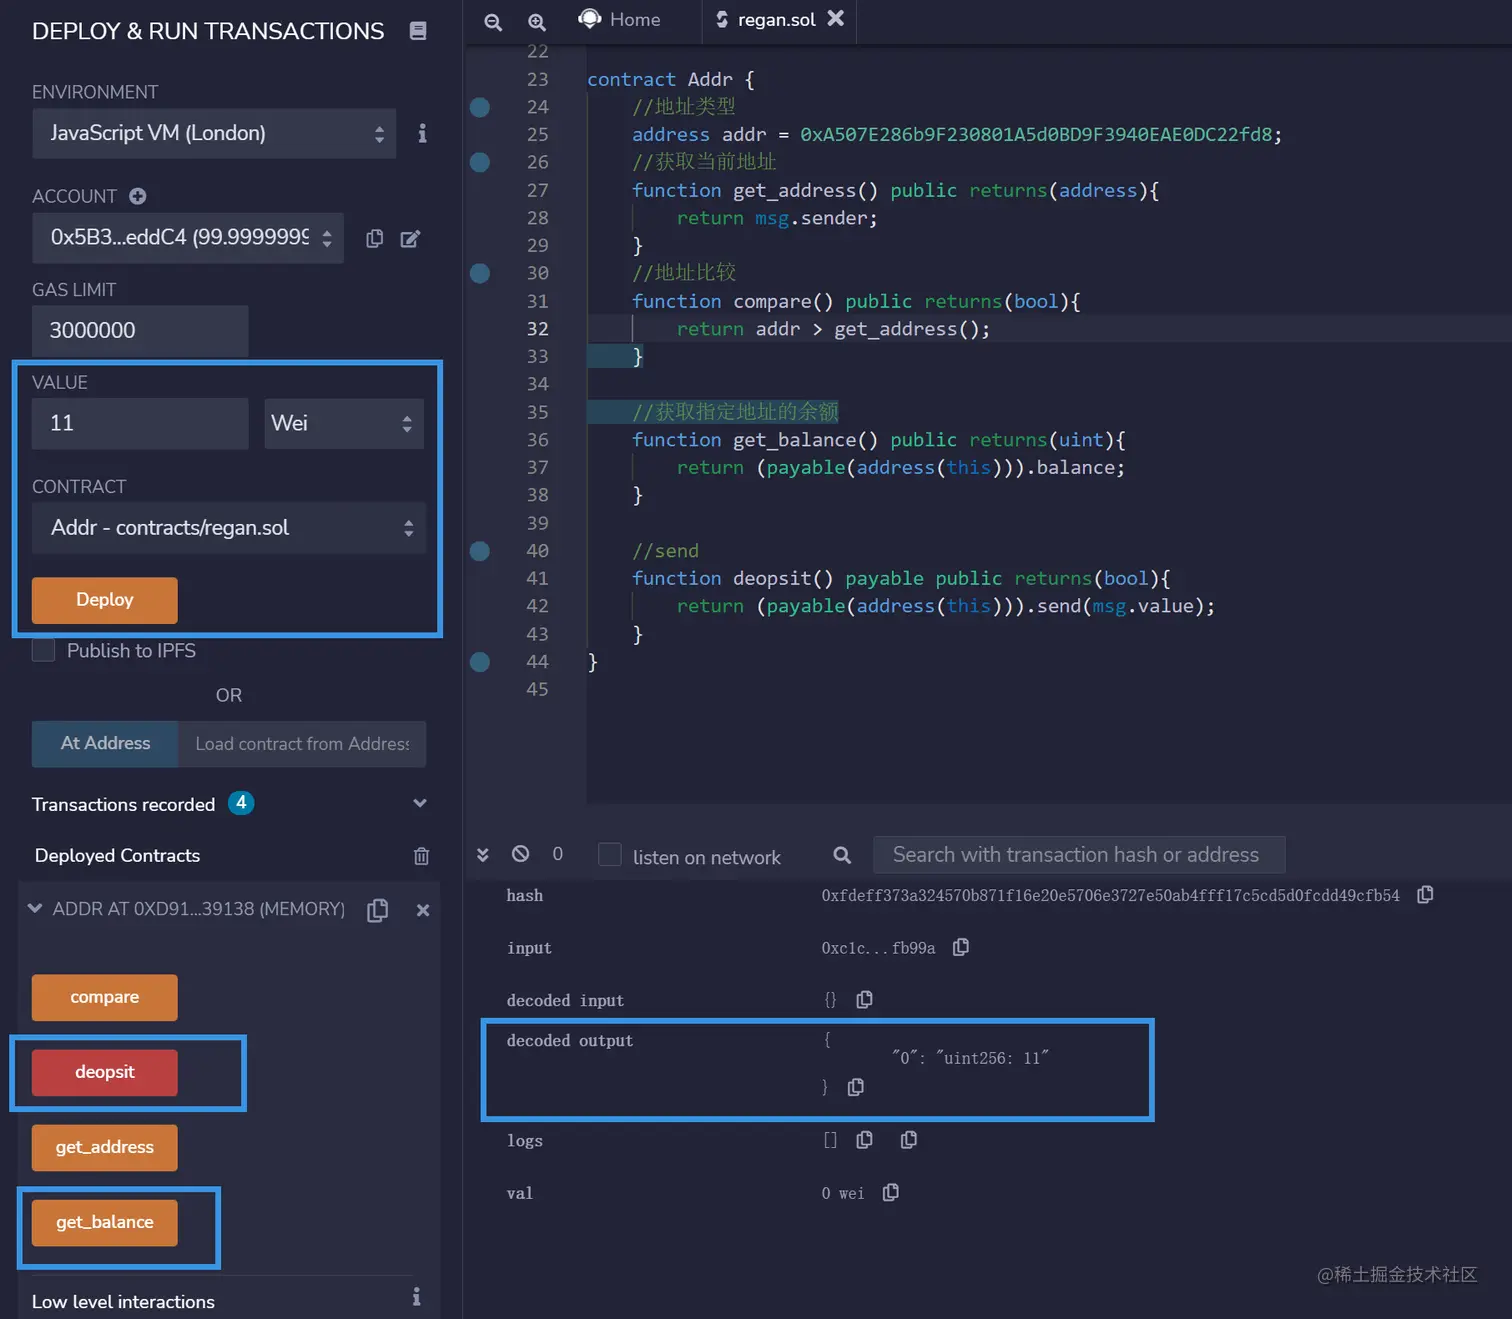The image size is (1512, 1319).
Task: Delete all deployed contracts with trash icon
Action: 421,856
